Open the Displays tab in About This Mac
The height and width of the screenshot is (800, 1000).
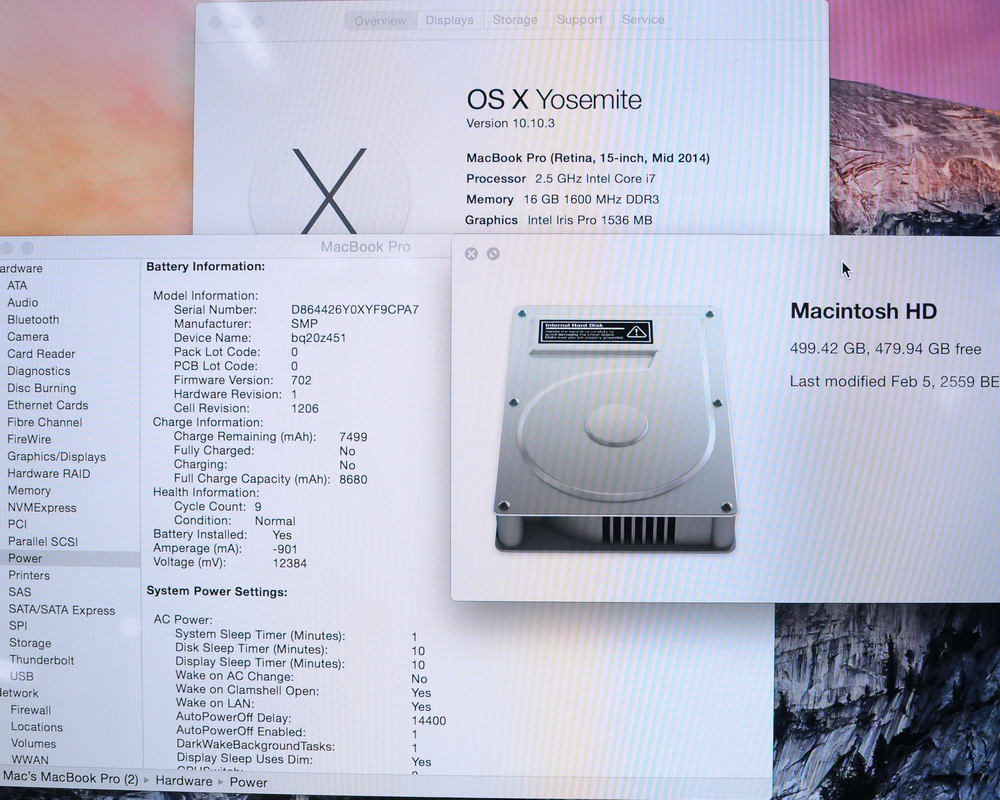pyautogui.click(x=449, y=20)
